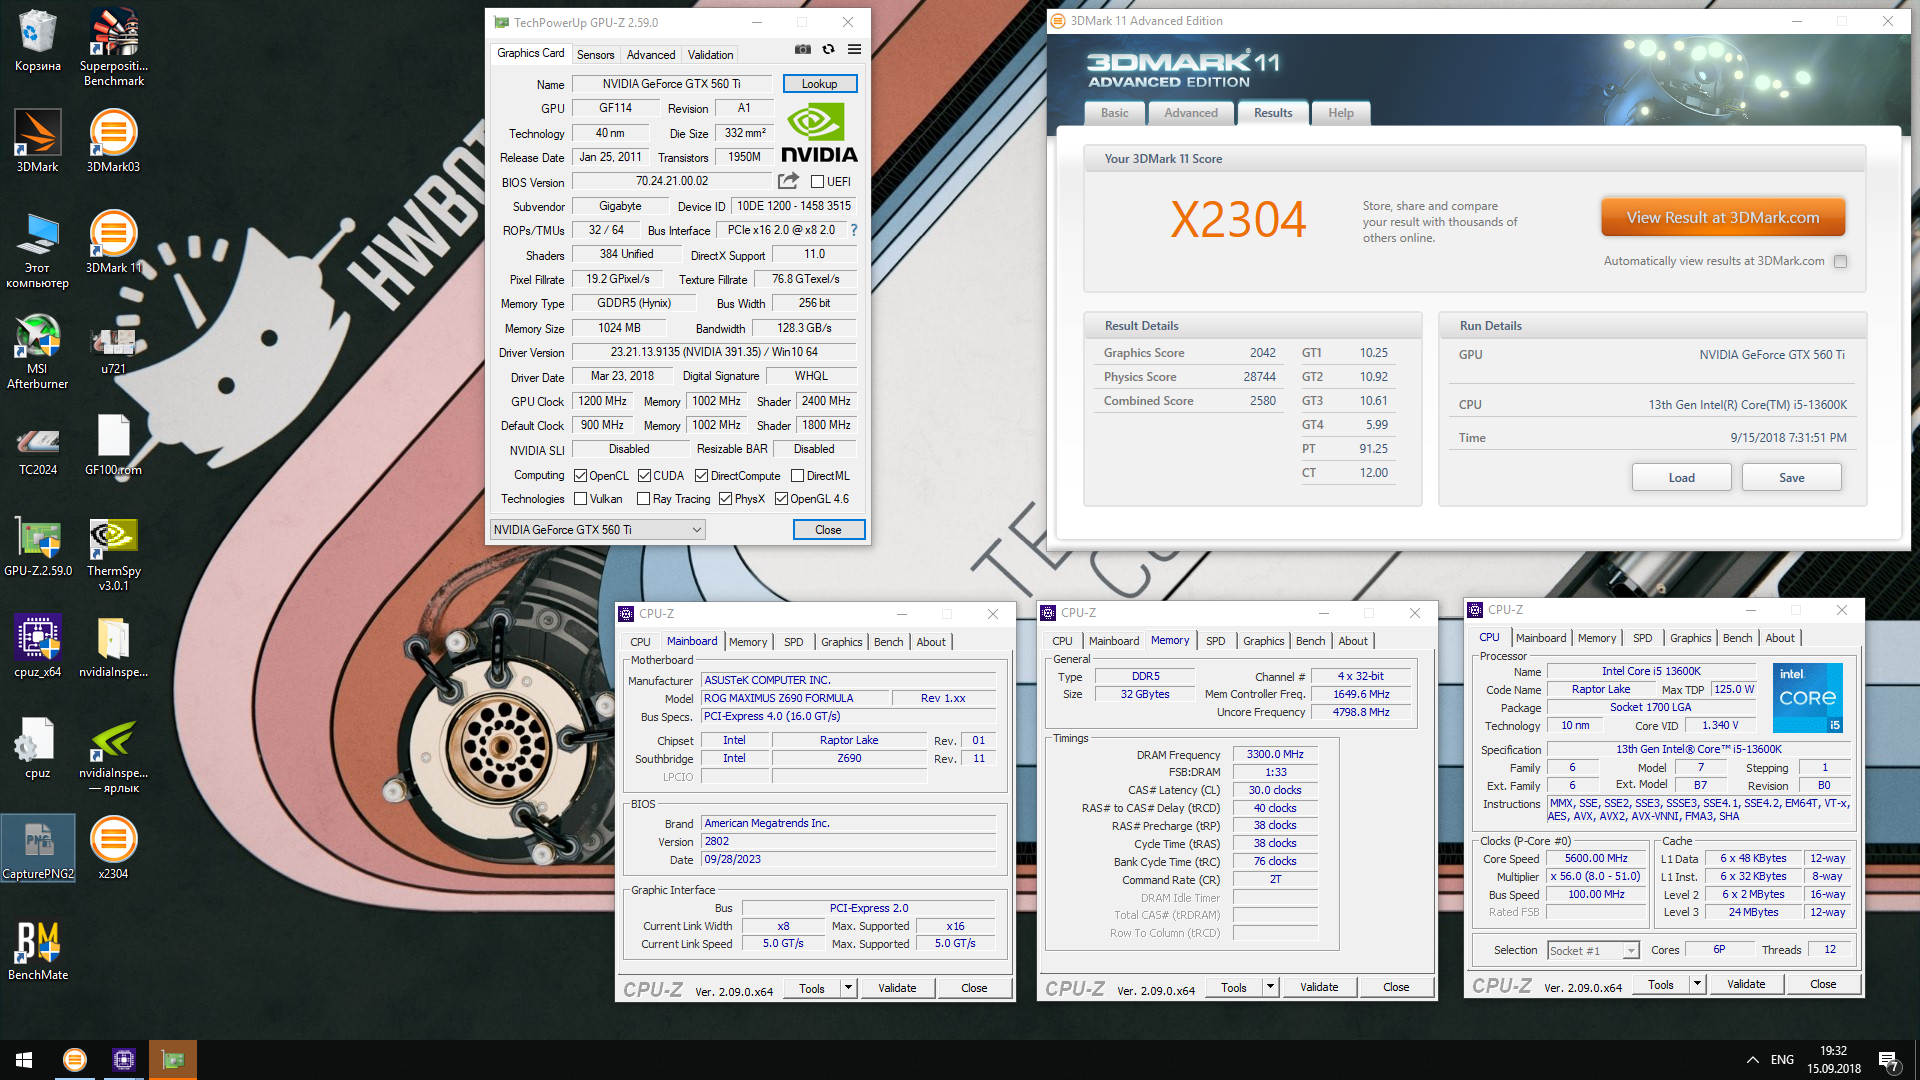Click the GPU-Z refresh icon
1920x1080 pixels.
click(x=828, y=49)
